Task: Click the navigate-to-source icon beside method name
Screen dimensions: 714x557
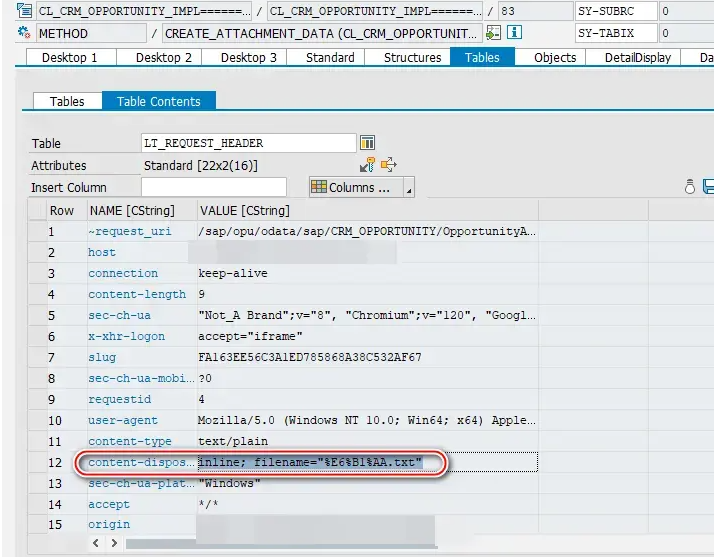Action: [493, 33]
